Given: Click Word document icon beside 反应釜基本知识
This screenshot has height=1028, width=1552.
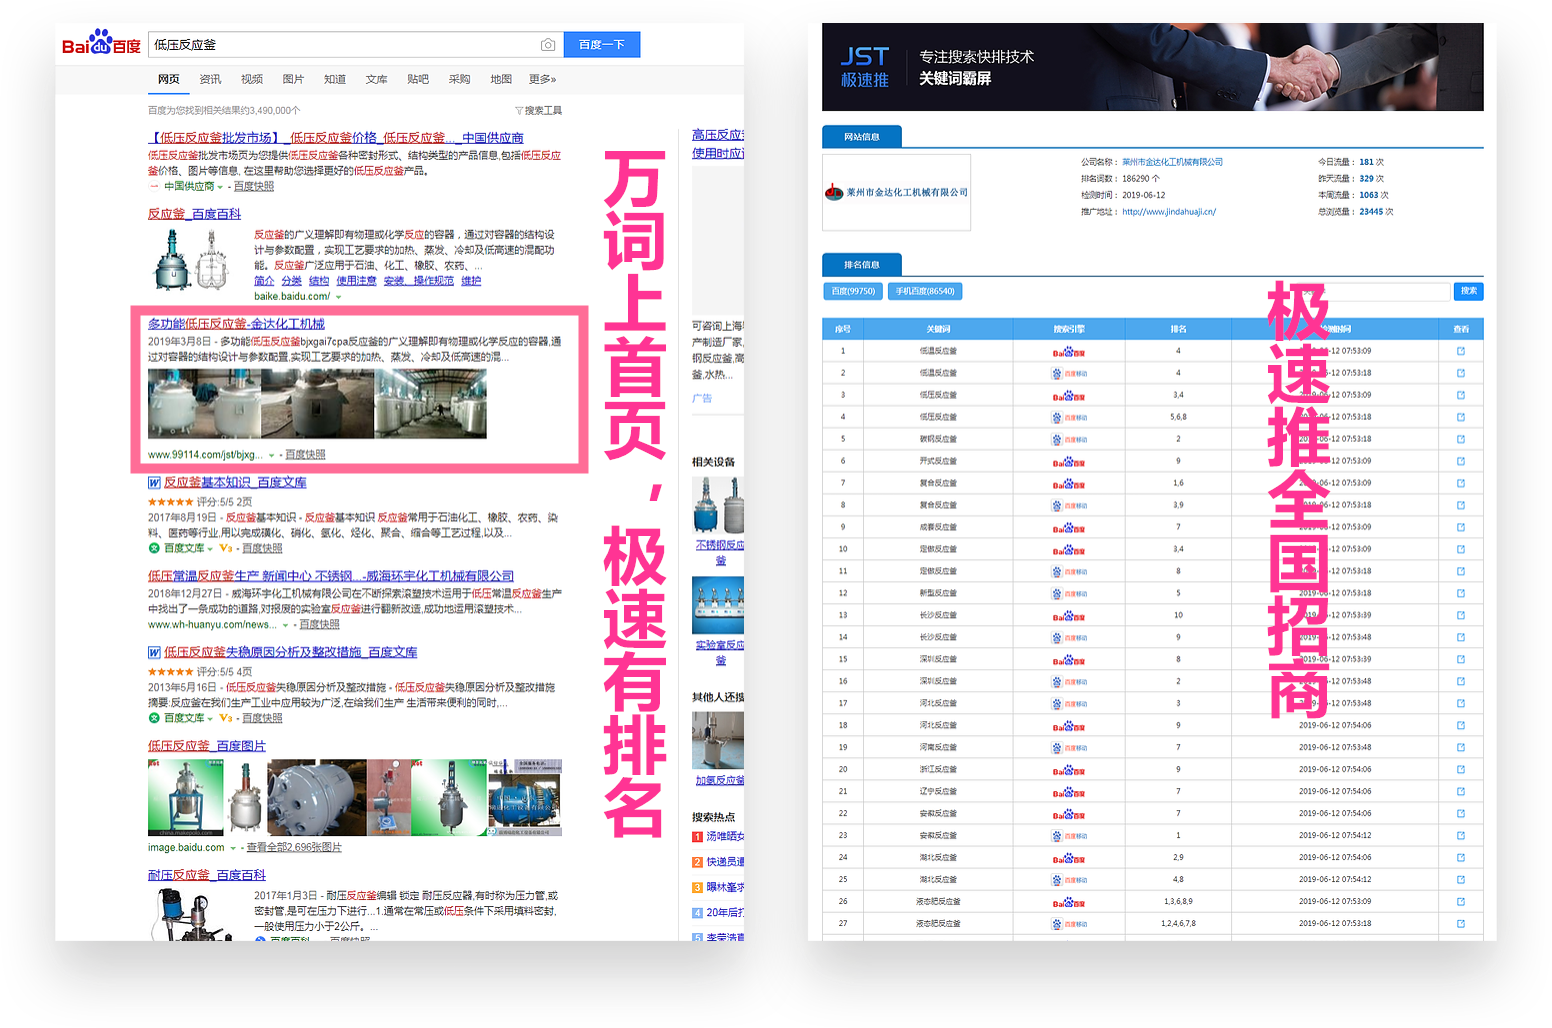Looking at the screenshot, I should pos(154,483).
